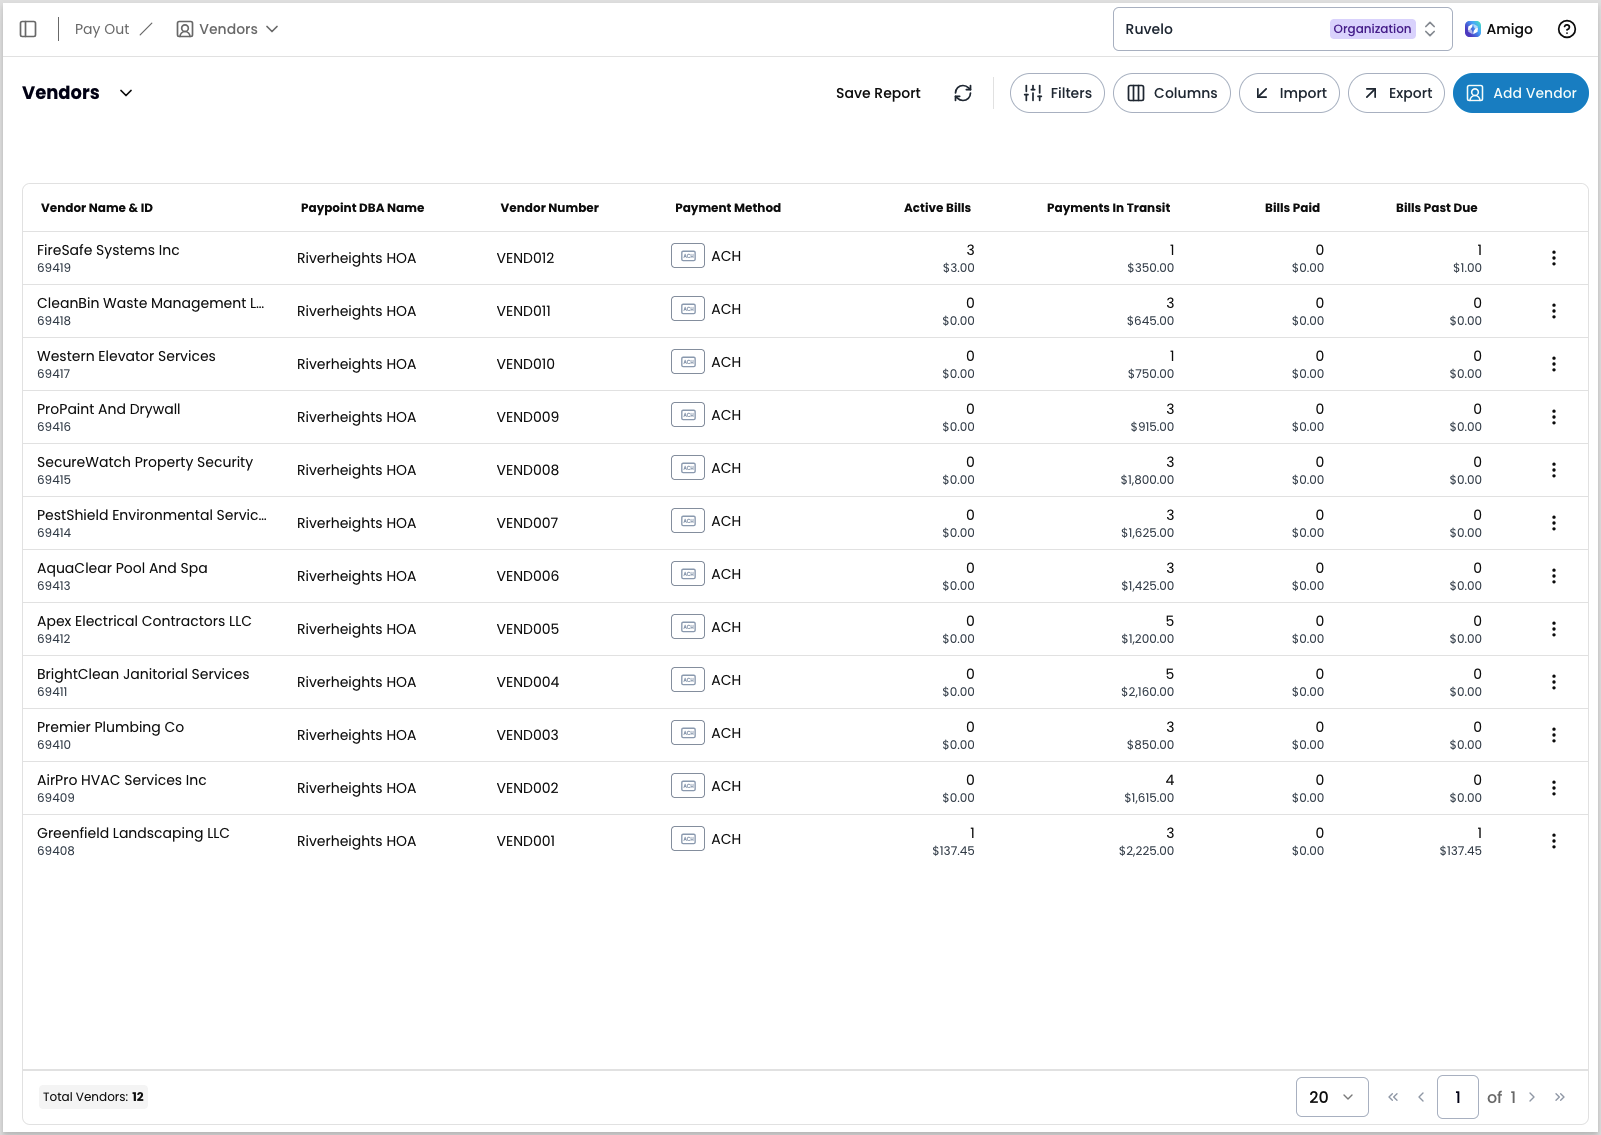Click ACH payment icon for VEND001
This screenshot has width=1601, height=1135.
click(x=688, y=839)
